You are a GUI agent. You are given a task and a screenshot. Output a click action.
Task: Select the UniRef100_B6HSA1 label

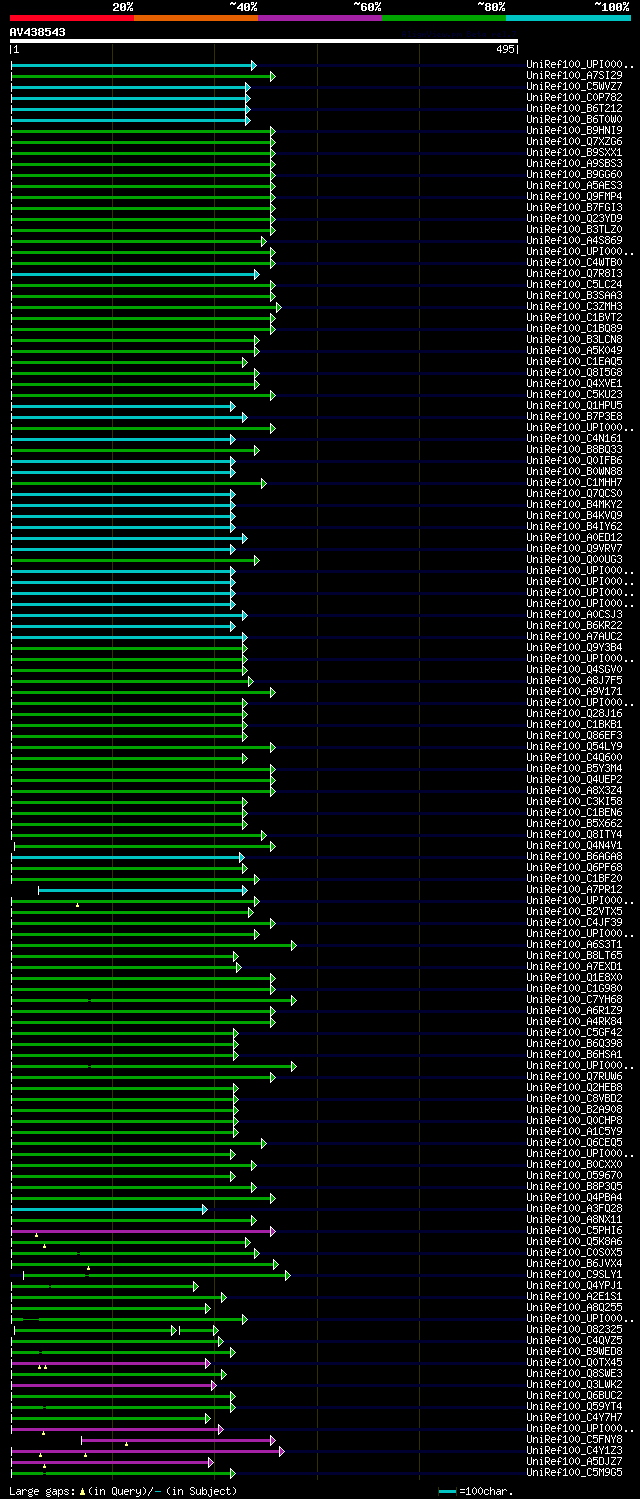[x=574, y=1054]
